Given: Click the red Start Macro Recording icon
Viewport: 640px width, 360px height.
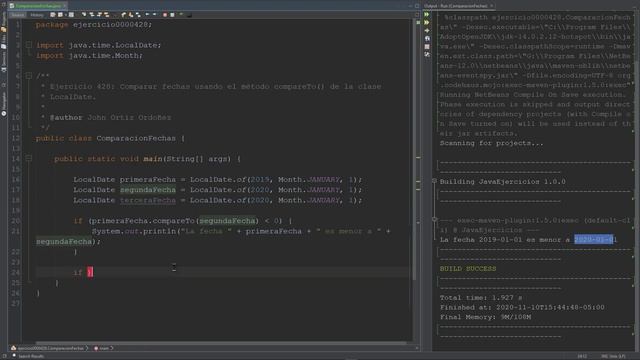Looking at the screenshot, I should 165,15.
